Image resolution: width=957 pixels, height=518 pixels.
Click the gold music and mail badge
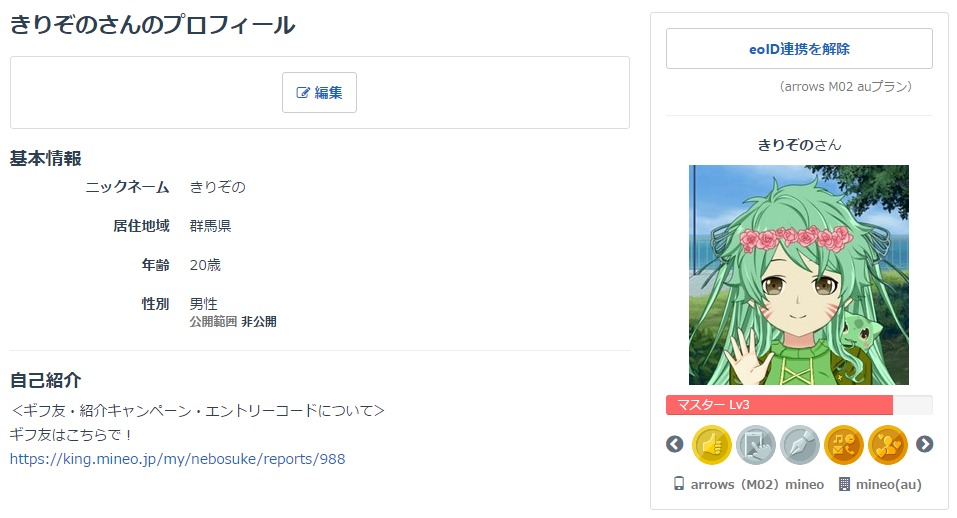pos(844,444)
